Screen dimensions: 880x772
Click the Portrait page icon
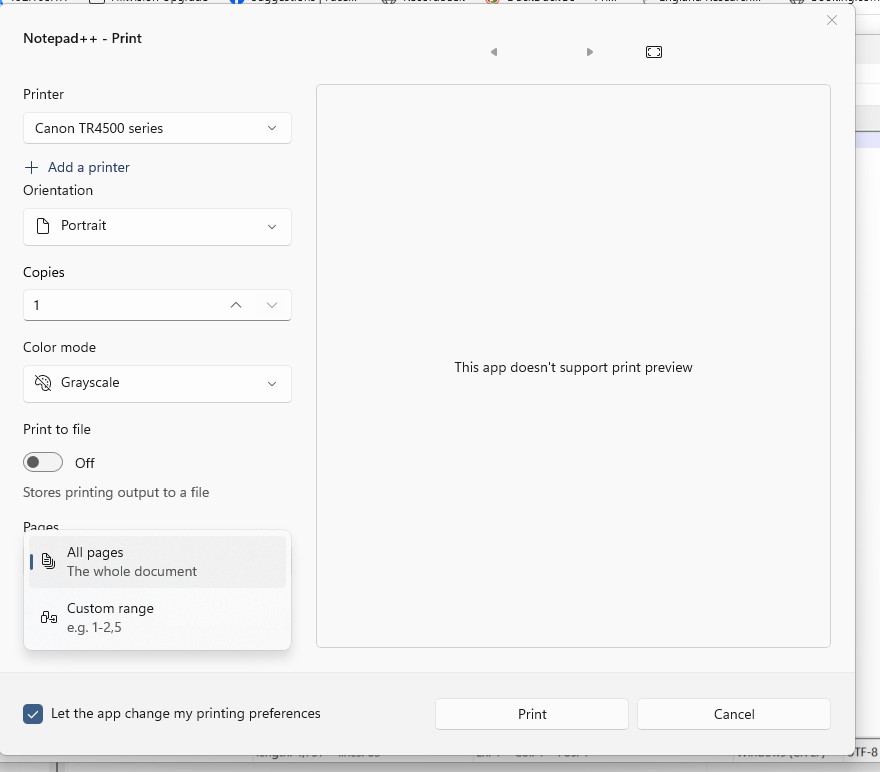tap(43, 226)
